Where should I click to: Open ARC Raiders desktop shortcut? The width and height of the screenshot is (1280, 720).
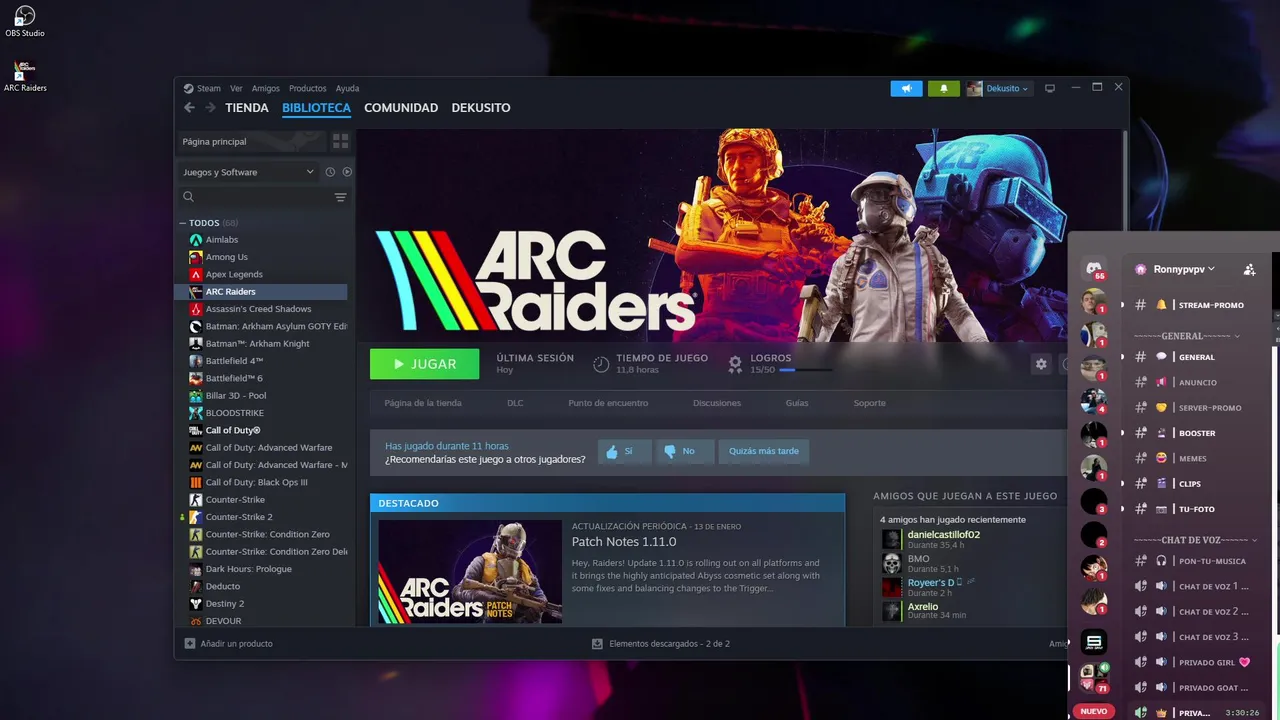25,75
